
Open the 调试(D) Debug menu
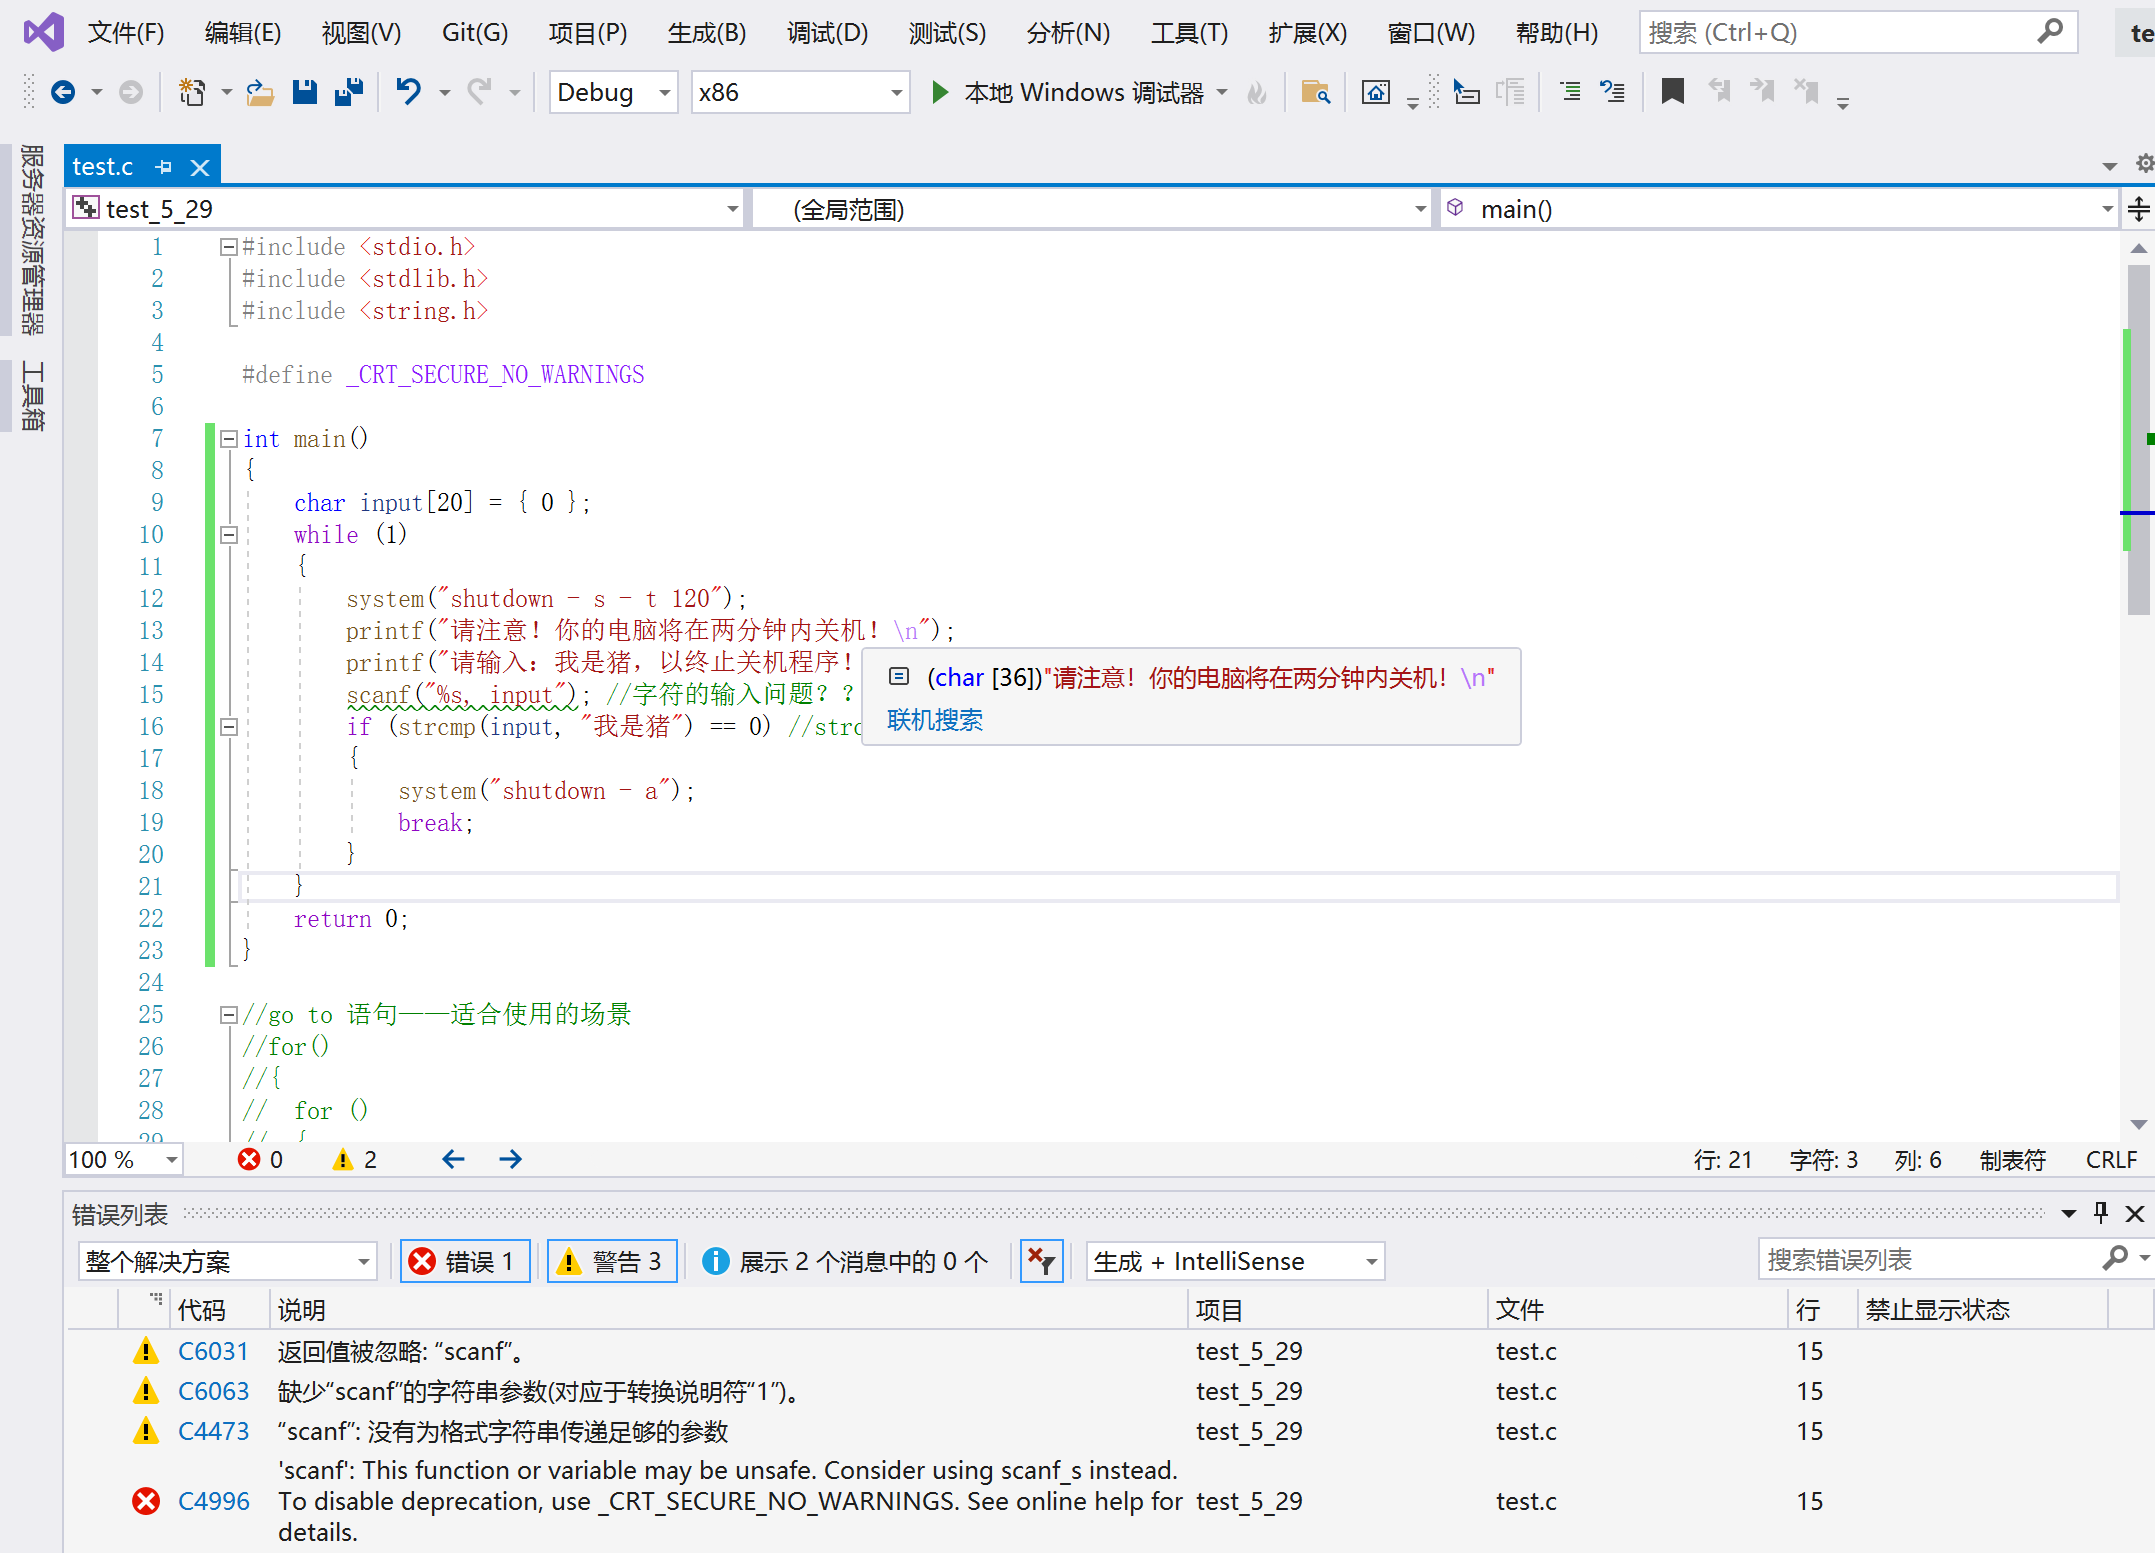[826, 33]
